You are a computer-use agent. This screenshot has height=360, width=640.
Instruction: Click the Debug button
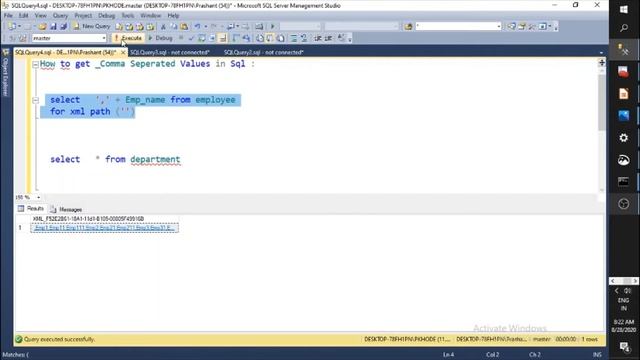click(x=160, y=38)
